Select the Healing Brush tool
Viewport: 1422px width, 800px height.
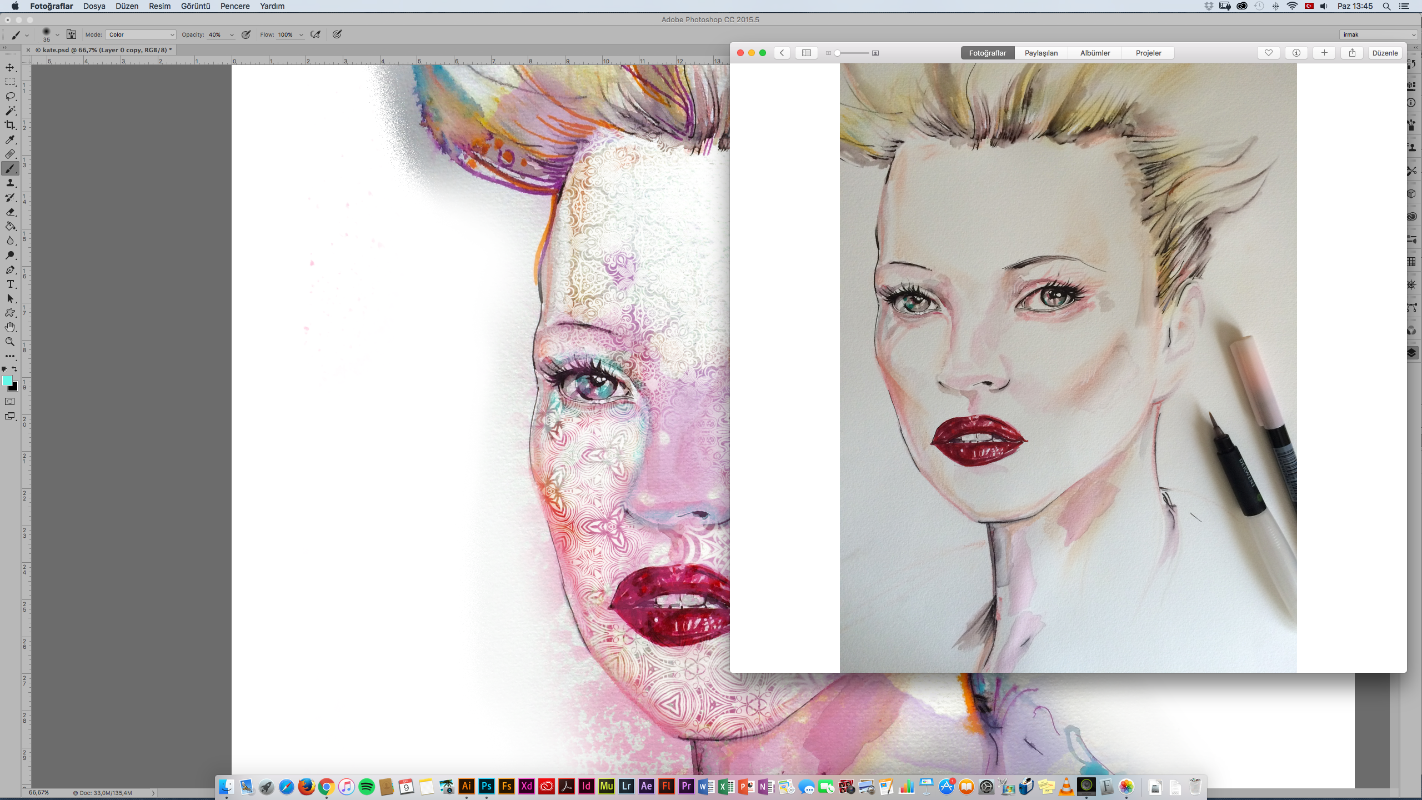coord(10,154)
